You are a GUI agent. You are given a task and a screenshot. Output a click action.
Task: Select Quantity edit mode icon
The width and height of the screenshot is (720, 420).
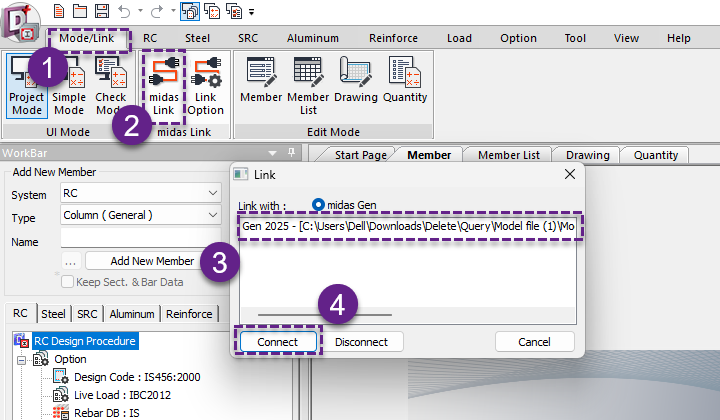pyautogui.click(x=405, y=80)
